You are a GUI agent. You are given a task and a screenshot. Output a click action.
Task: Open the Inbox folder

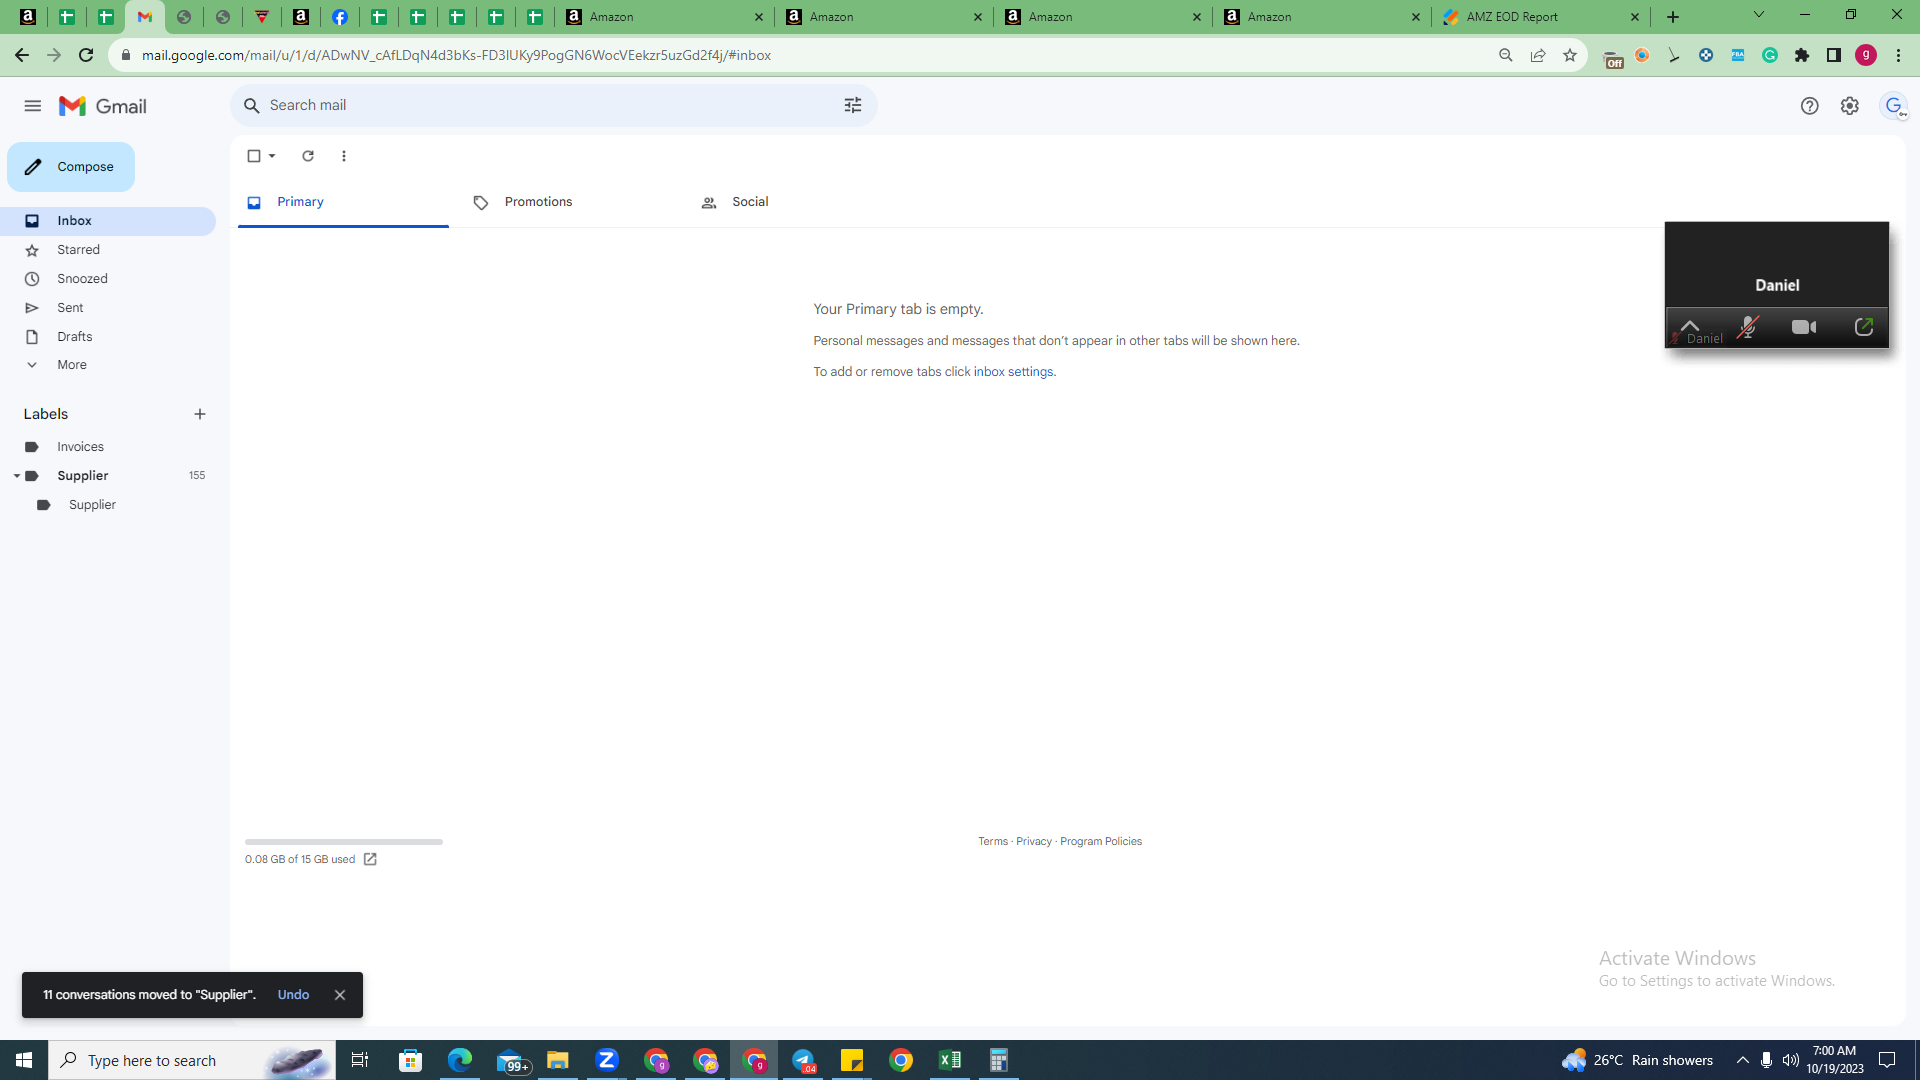[108, 221]
